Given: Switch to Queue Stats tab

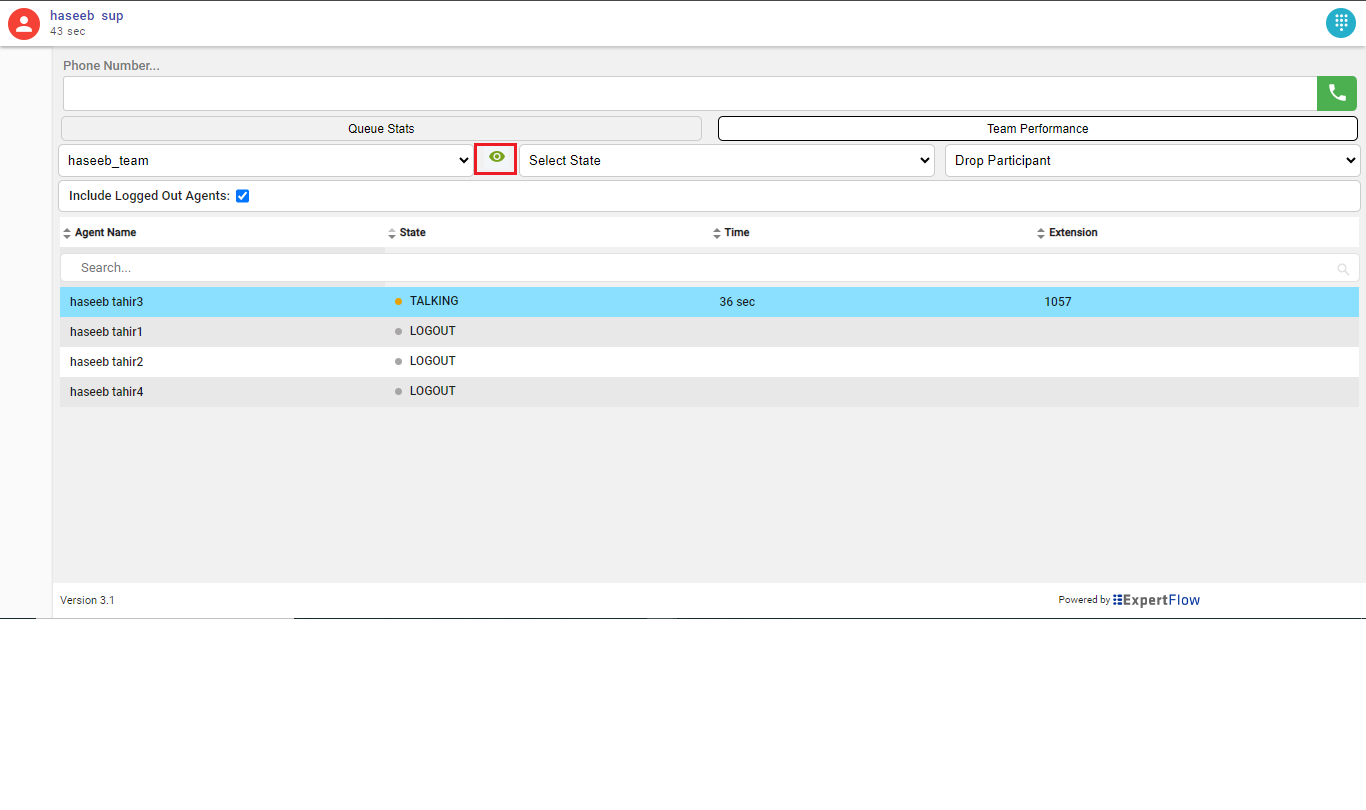Looking at the screenshot, I should [x=381, y=129].
